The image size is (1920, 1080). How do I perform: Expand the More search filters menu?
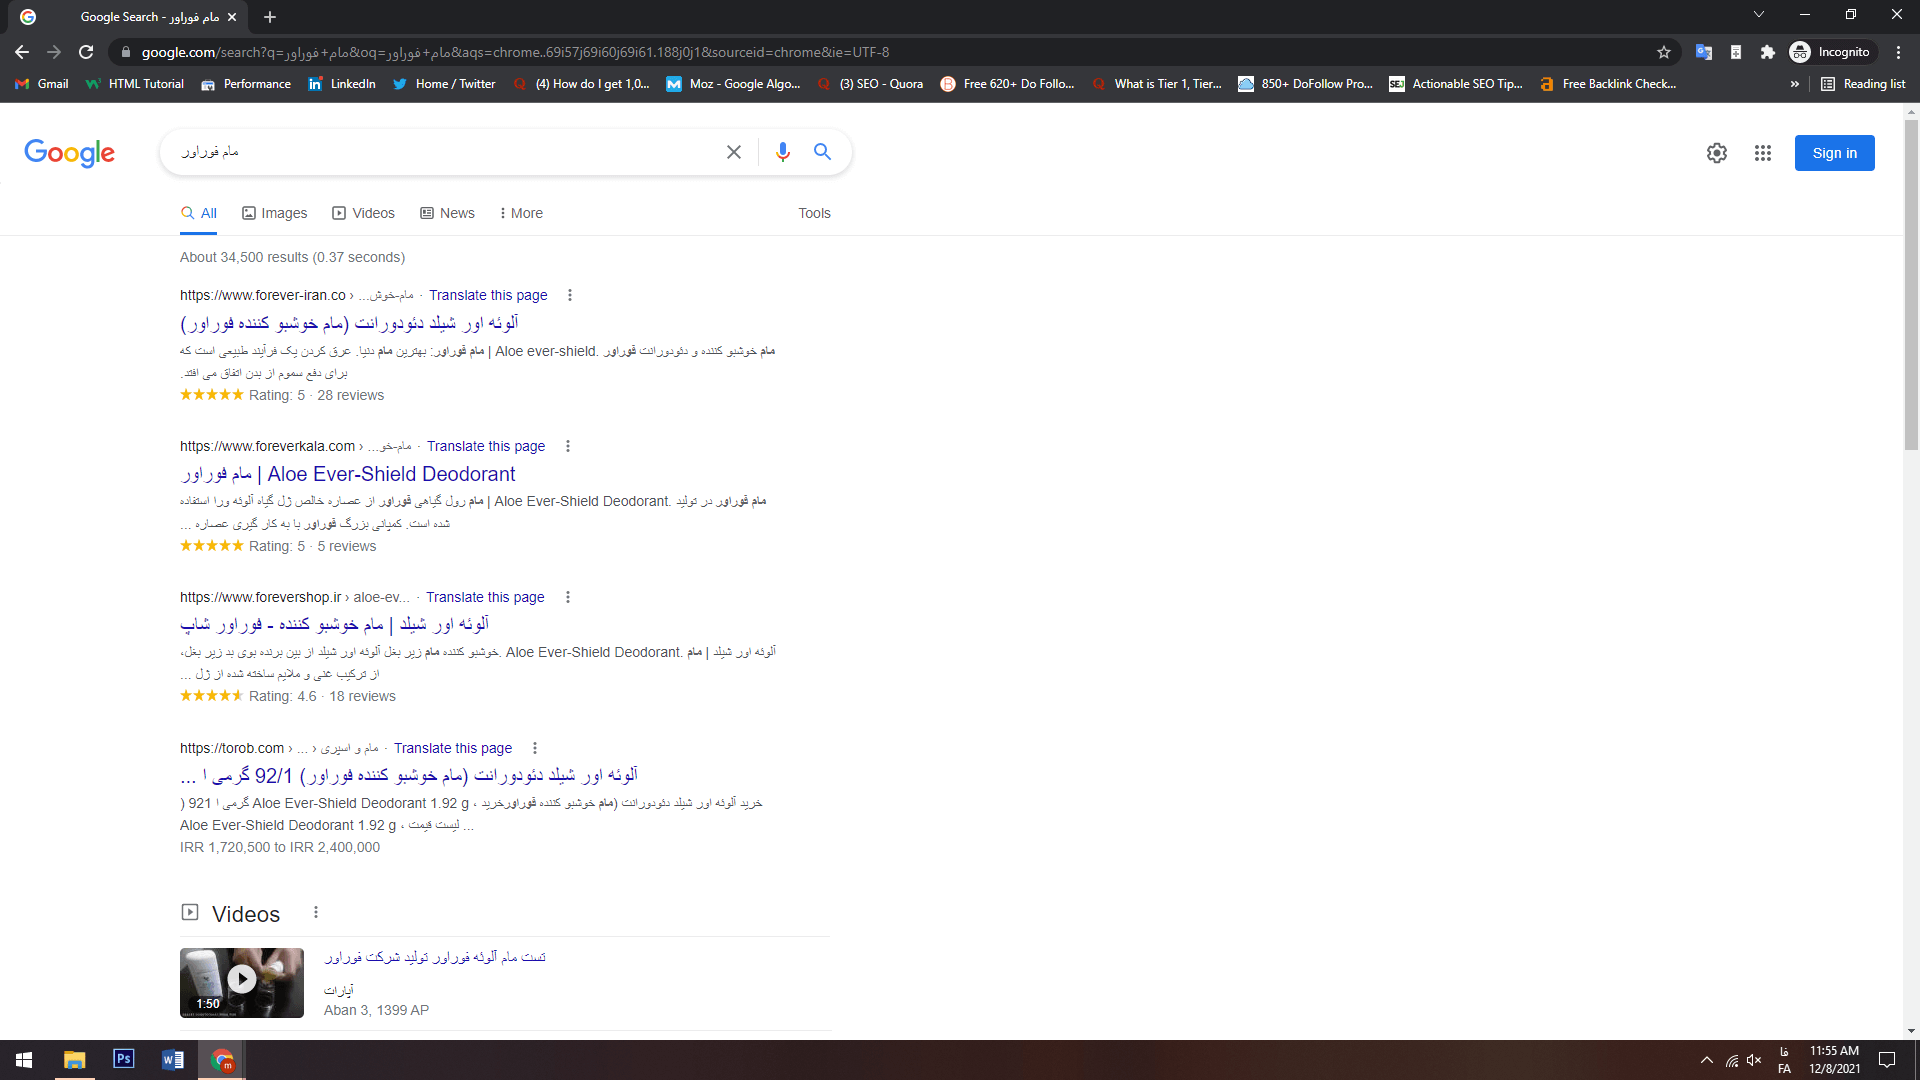521,213
